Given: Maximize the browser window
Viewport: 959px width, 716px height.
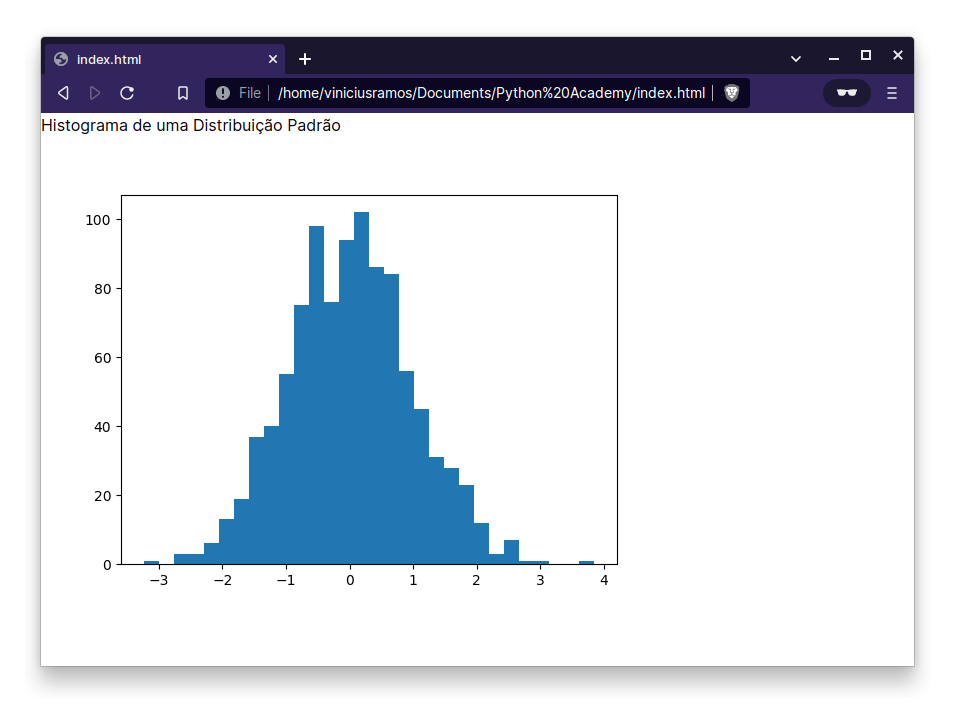Looking at the screenshot, I should (866, 56).
